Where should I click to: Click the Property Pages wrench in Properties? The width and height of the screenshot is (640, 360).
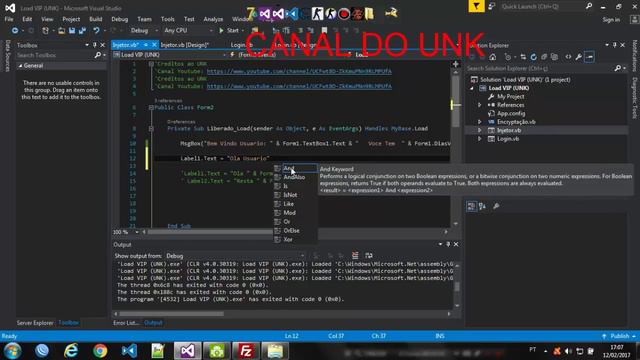[496, 207]
